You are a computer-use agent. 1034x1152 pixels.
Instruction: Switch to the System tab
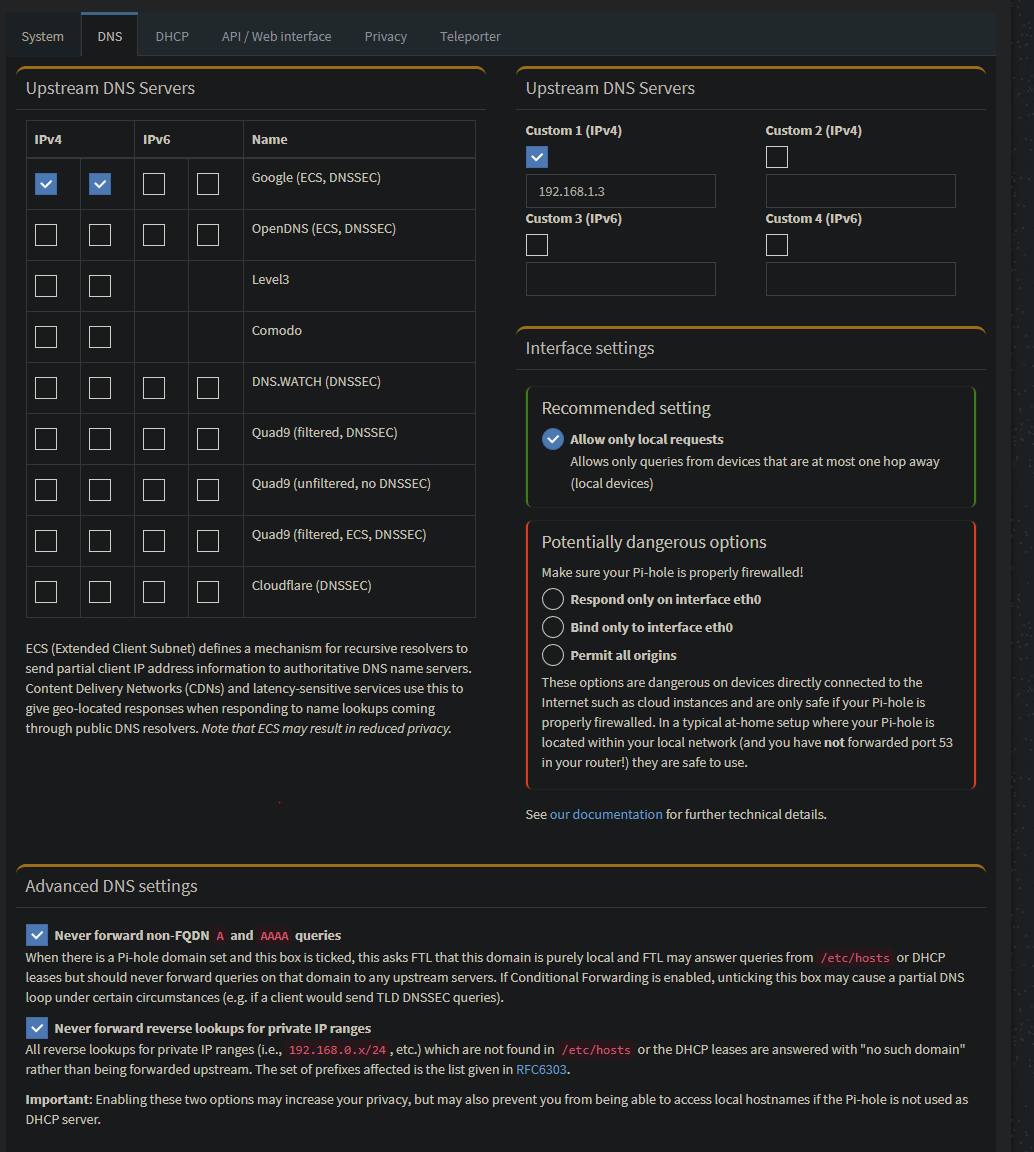pyautogui.click(x=43, y=36)
